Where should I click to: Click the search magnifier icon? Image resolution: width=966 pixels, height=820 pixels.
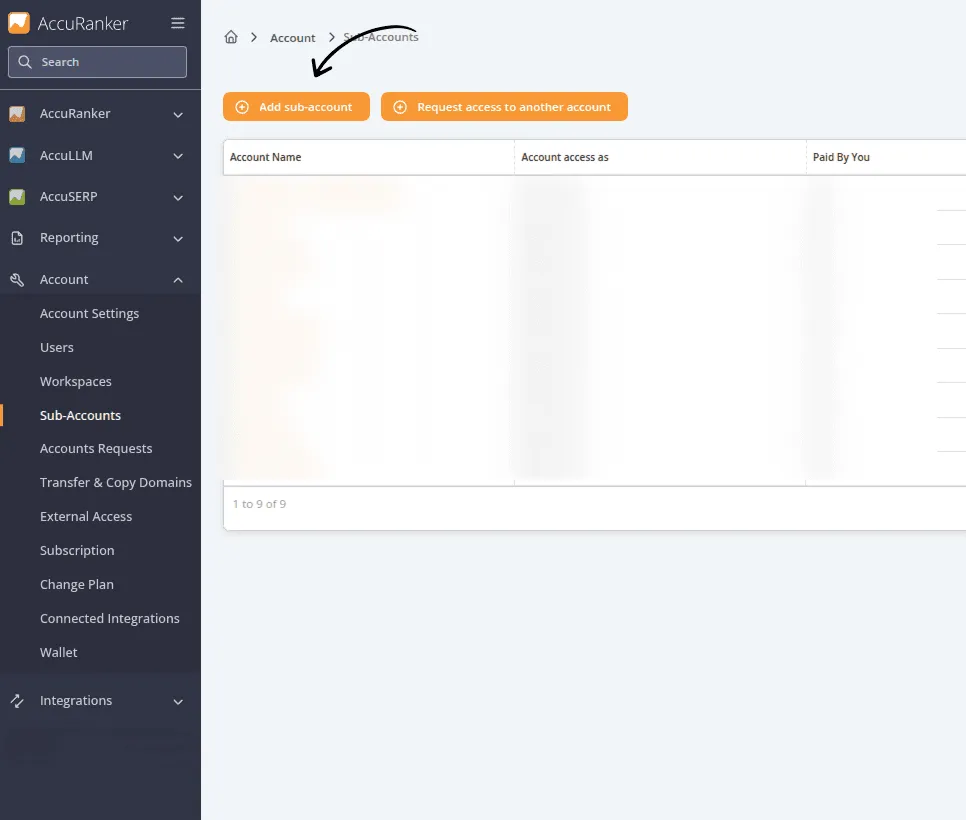25,62
